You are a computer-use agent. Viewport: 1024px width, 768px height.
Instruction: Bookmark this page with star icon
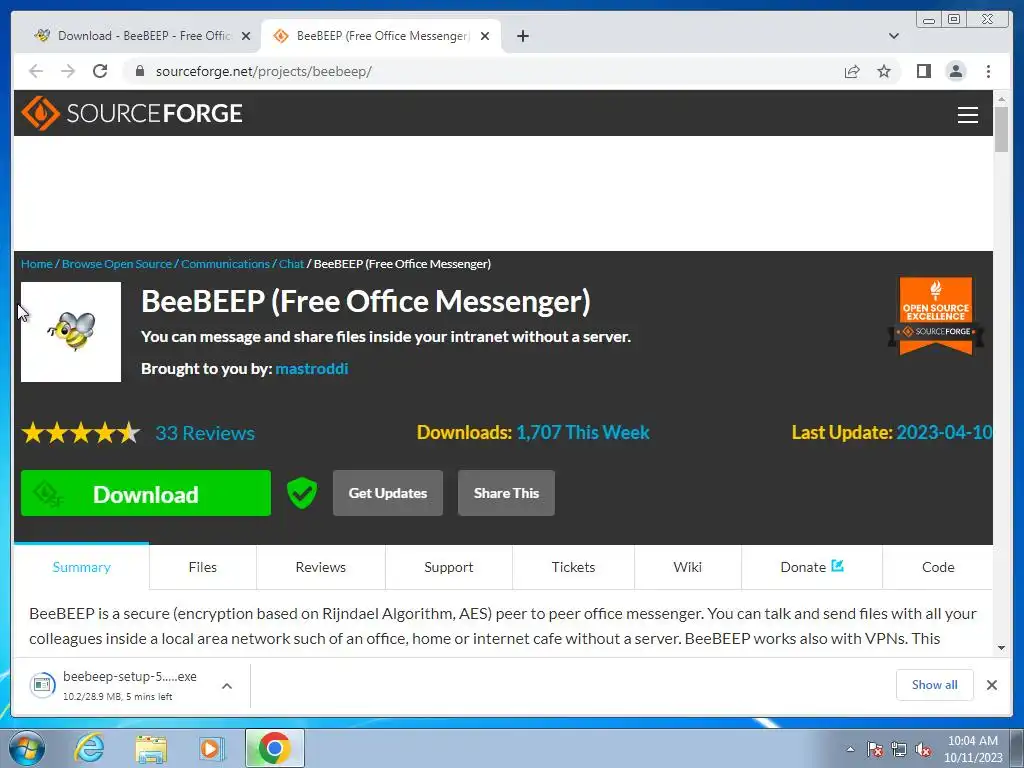884,71
